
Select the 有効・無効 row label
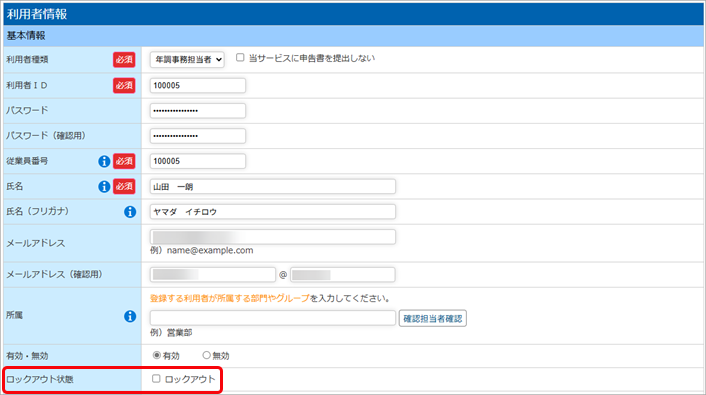pos(27,356)
